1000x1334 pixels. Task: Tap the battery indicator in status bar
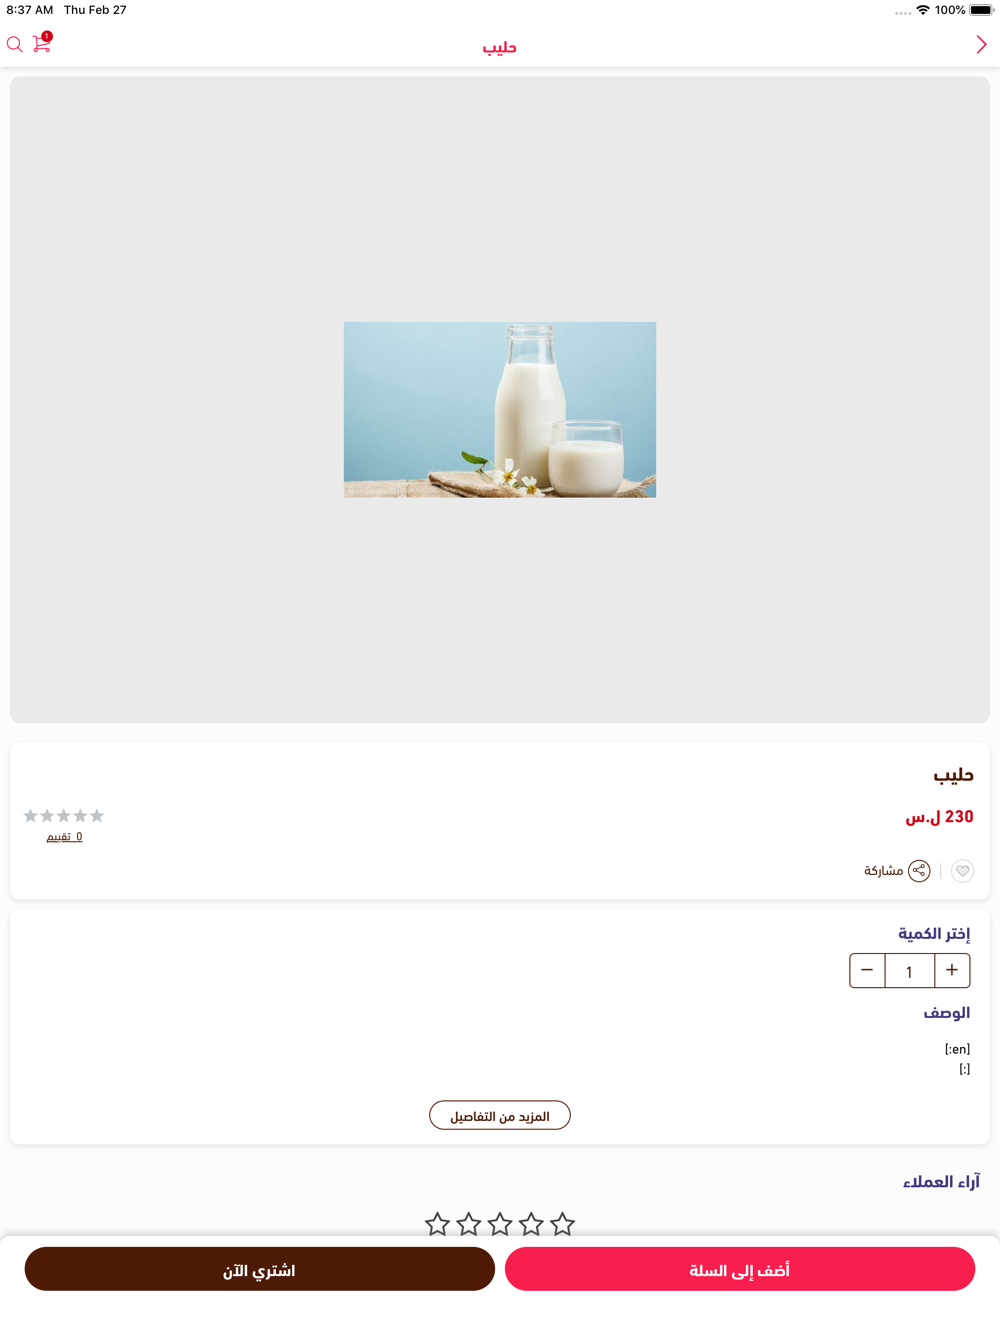pos(981,10)
